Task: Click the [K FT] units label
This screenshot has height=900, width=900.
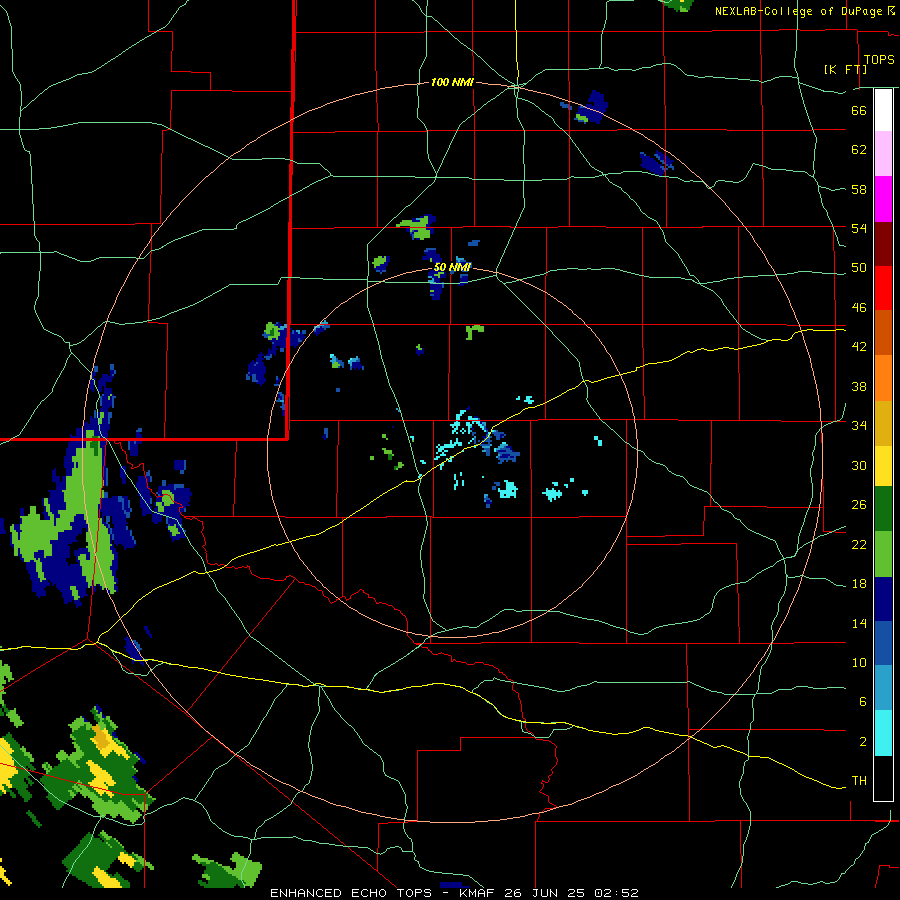Action: [845, 69]
